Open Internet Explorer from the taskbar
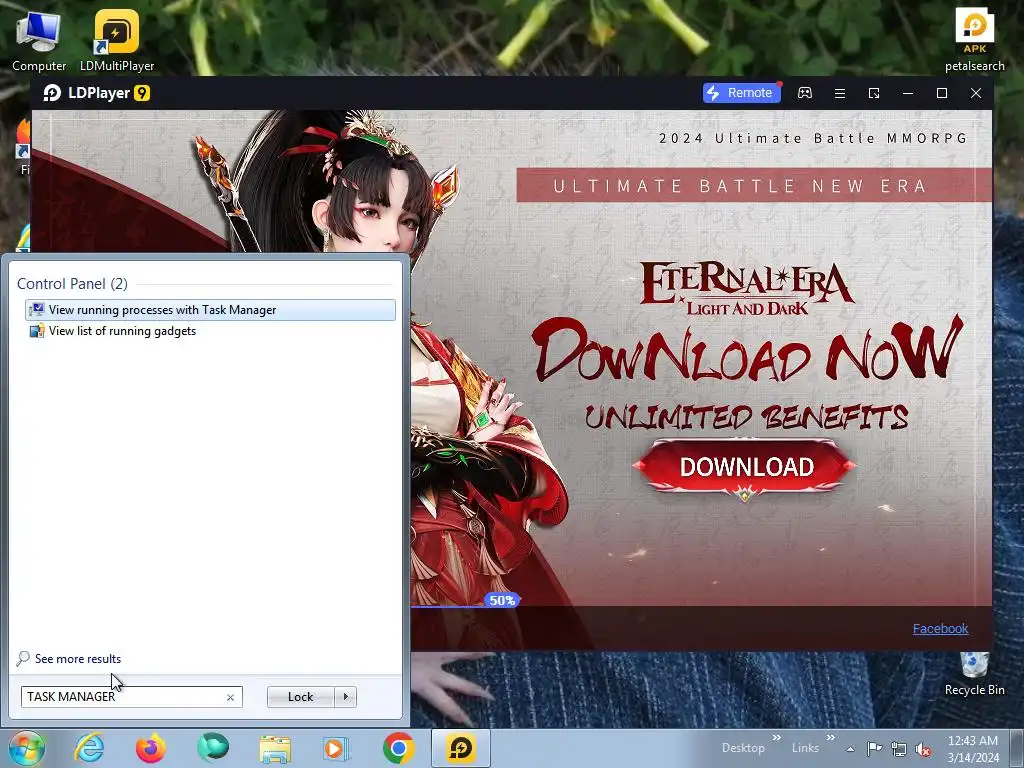1024x768 pixels. [x=89, y=748]
